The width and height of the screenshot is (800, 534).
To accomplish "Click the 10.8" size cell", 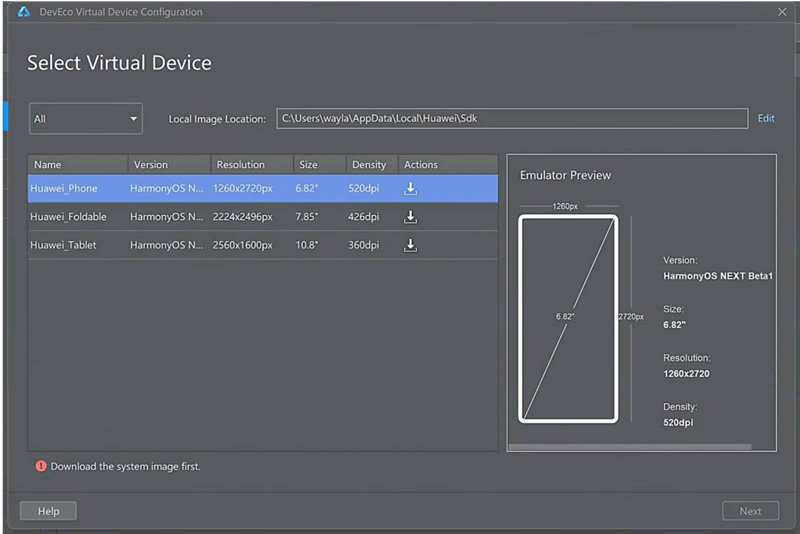I will pyautogui.click(x=307, y=245).
